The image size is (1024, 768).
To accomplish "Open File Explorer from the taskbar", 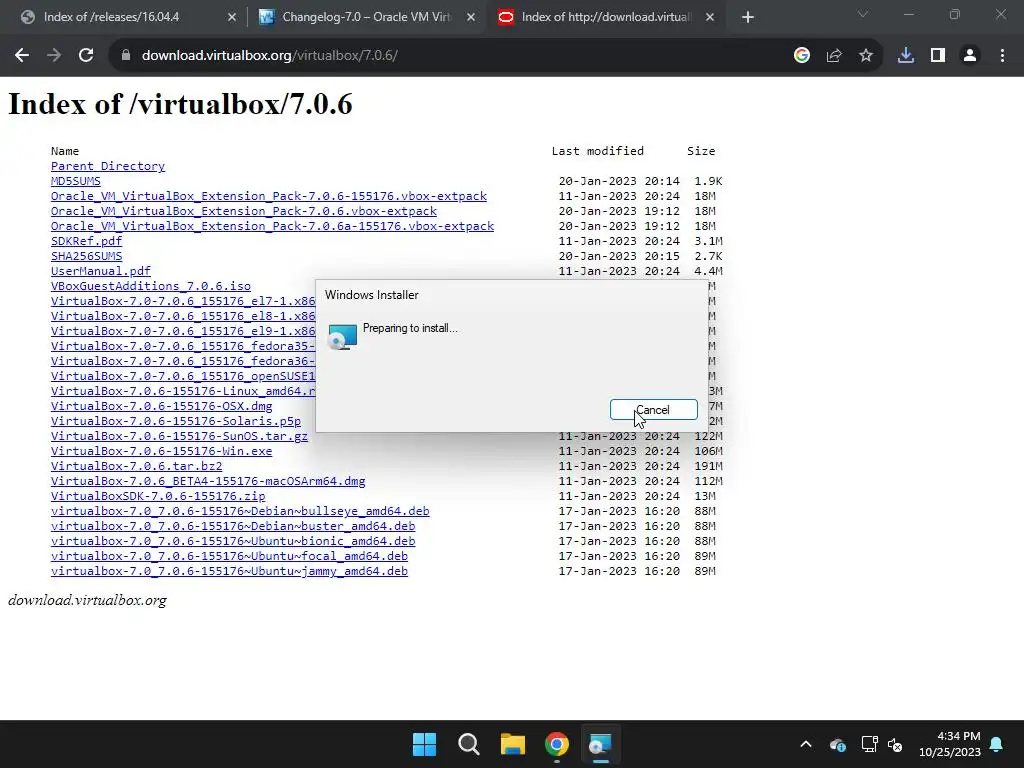I will point(513,744).
